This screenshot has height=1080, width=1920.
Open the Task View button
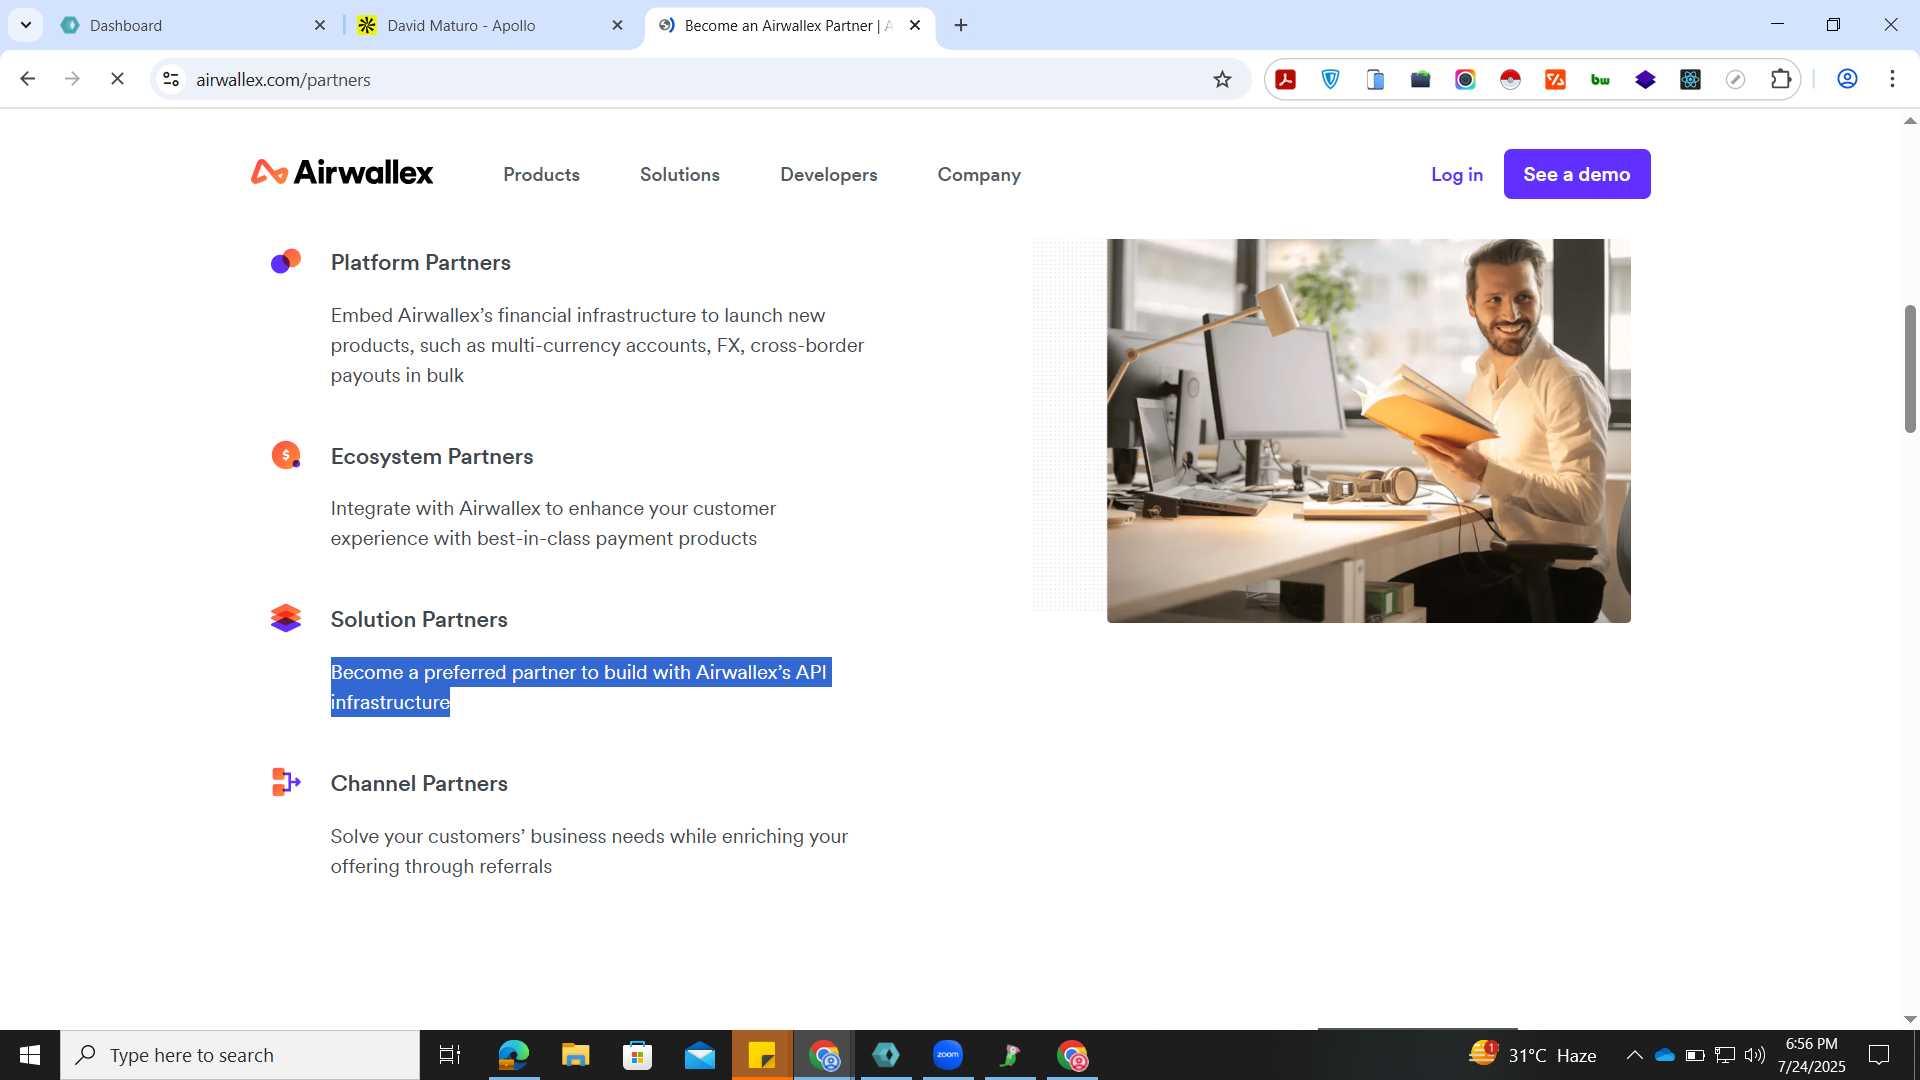pos(450,1055)
